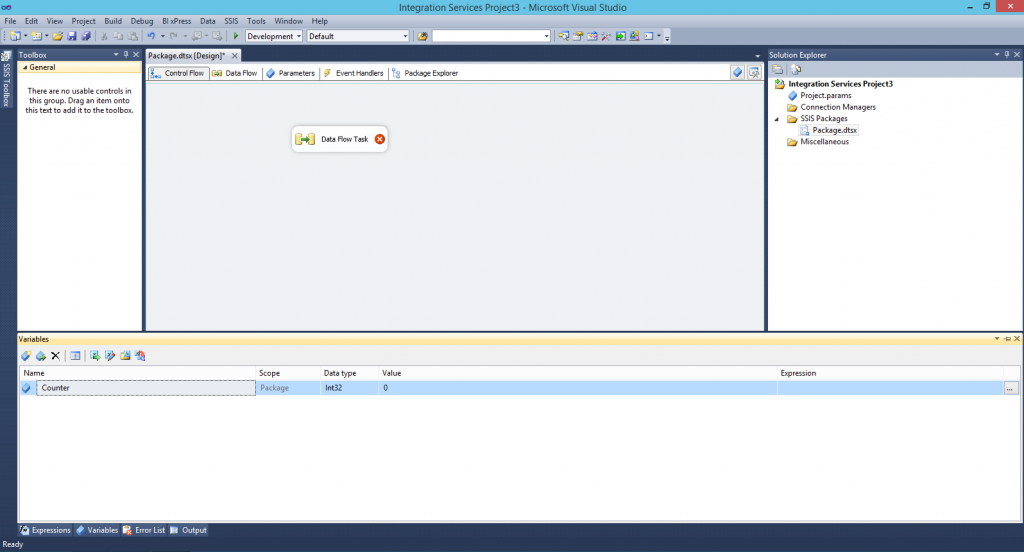The image size is (1024, 552).
Task: Click the Int32 data type cell
Action: pos(349,388)
